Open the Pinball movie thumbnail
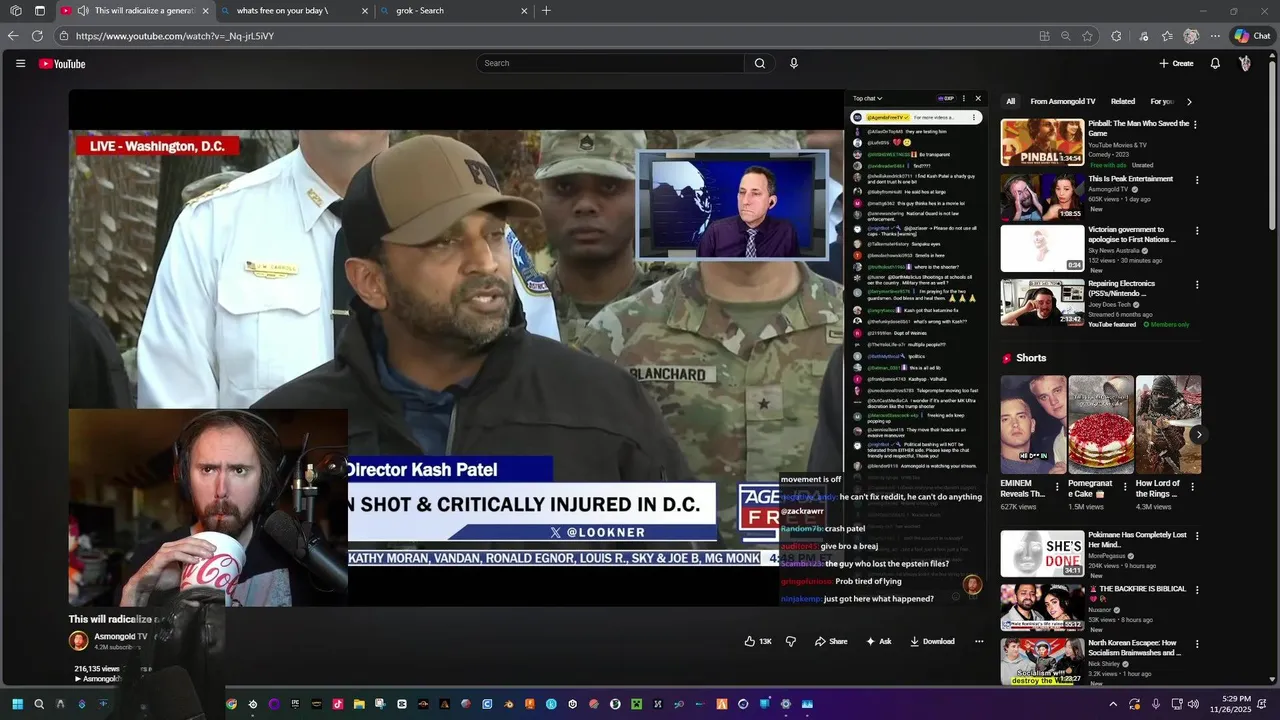This screenshot has width=1280, height=720. click(x=1042, y=142)
